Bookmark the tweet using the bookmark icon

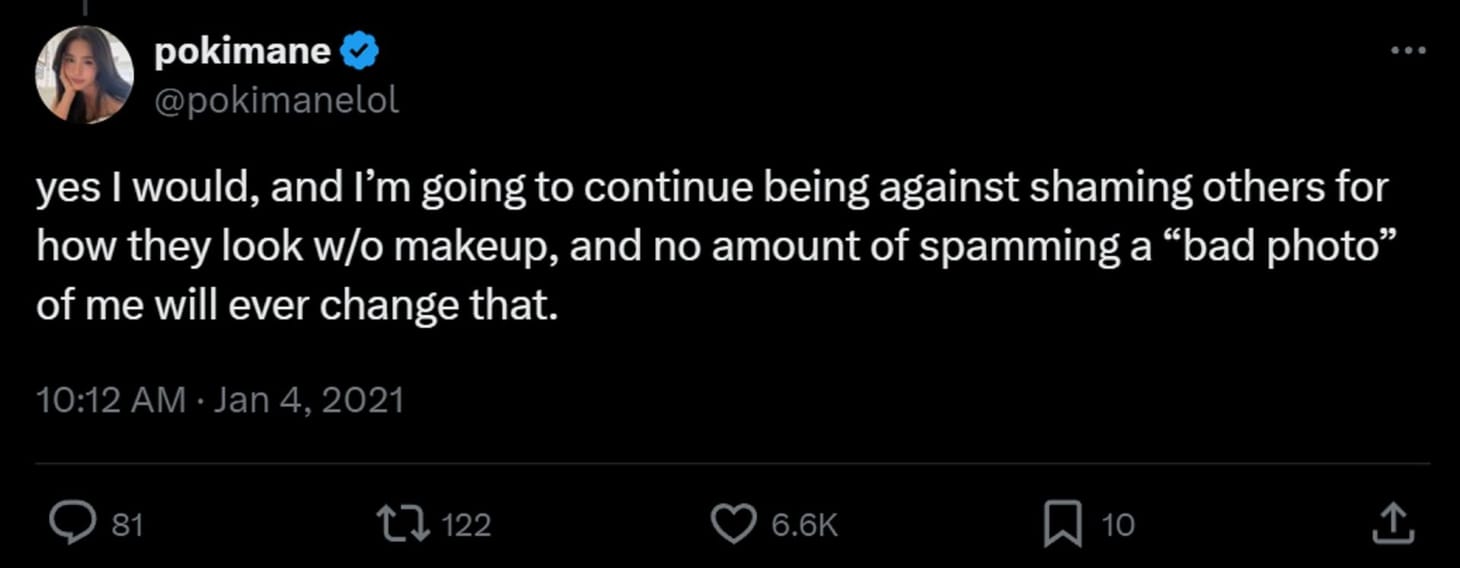tap(1063, 524)
